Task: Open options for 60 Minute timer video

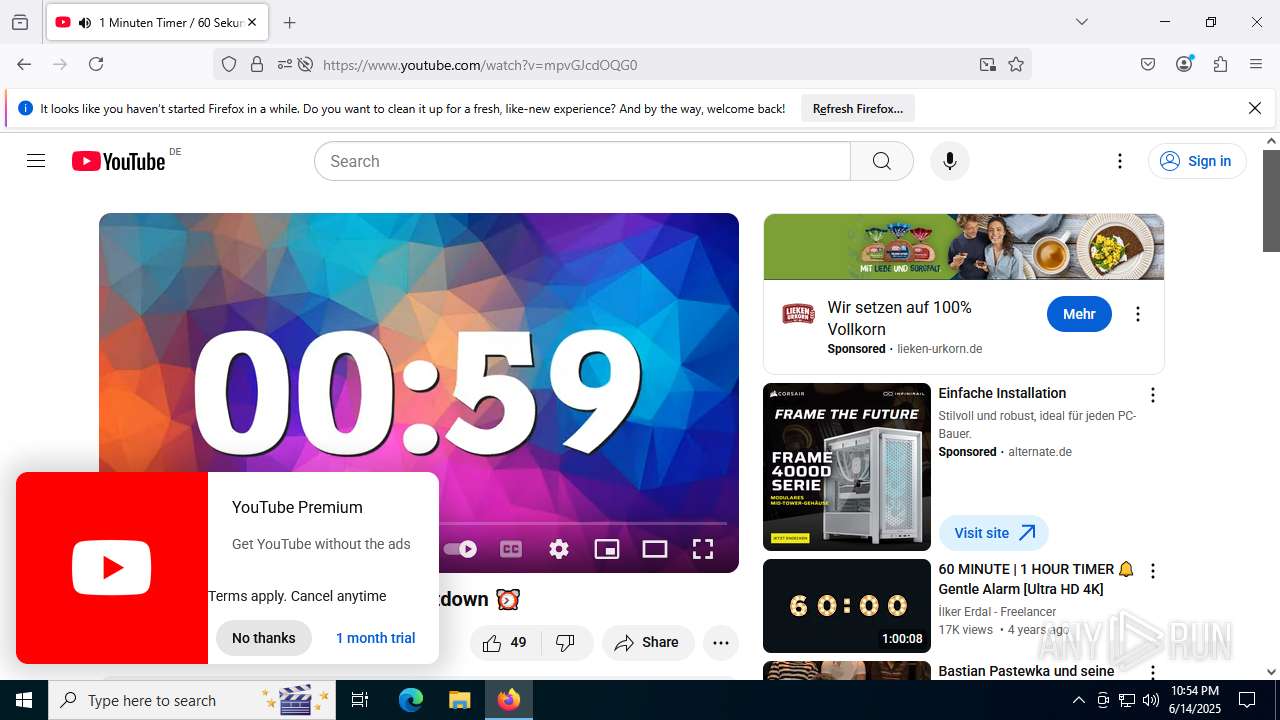Action: [x=1152, y=571]
